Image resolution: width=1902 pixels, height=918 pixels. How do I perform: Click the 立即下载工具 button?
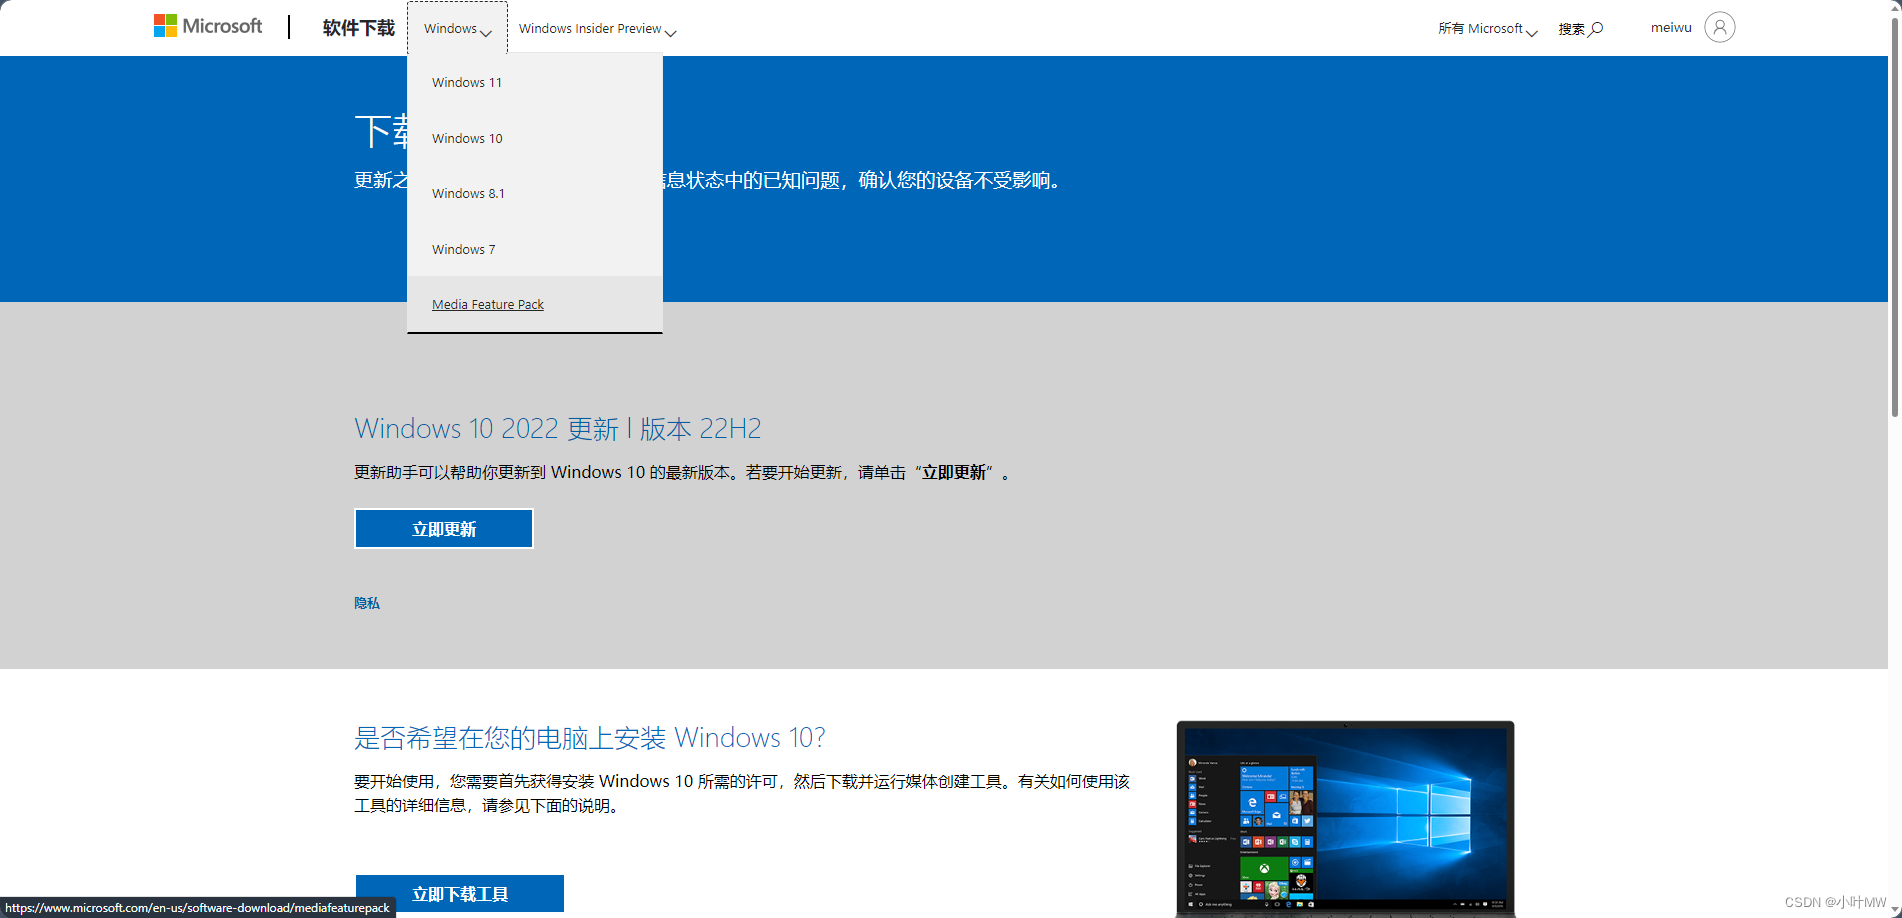click(x=460, y=894)
